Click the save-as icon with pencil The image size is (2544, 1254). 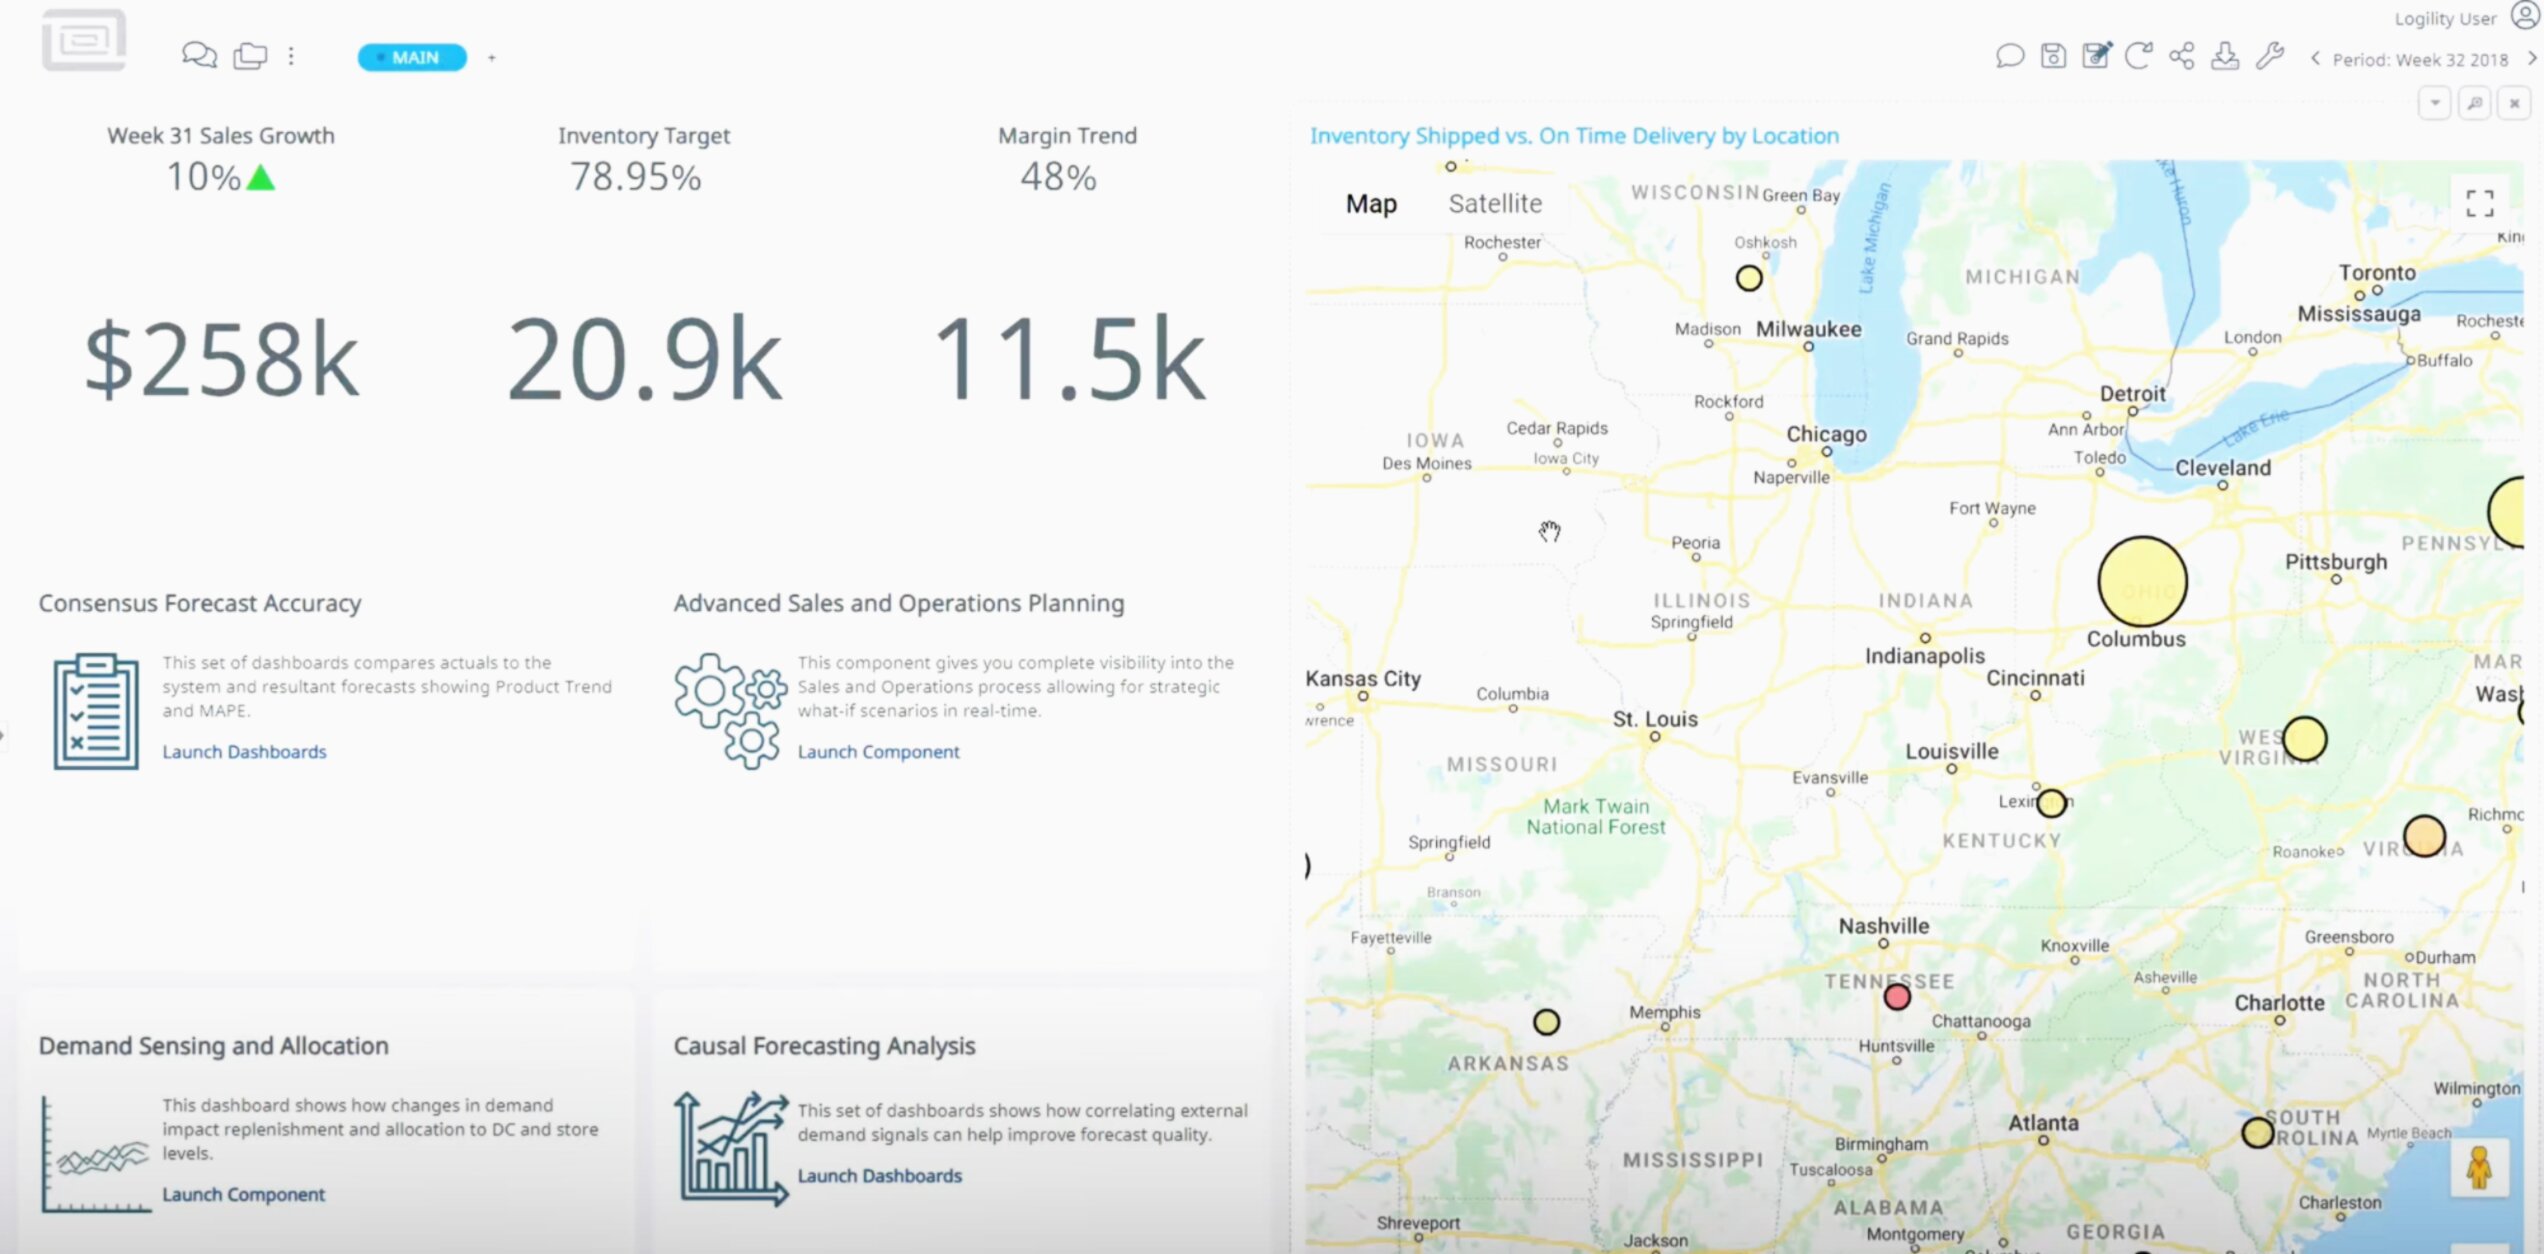pyautogui.click(x=2096, y=56)
